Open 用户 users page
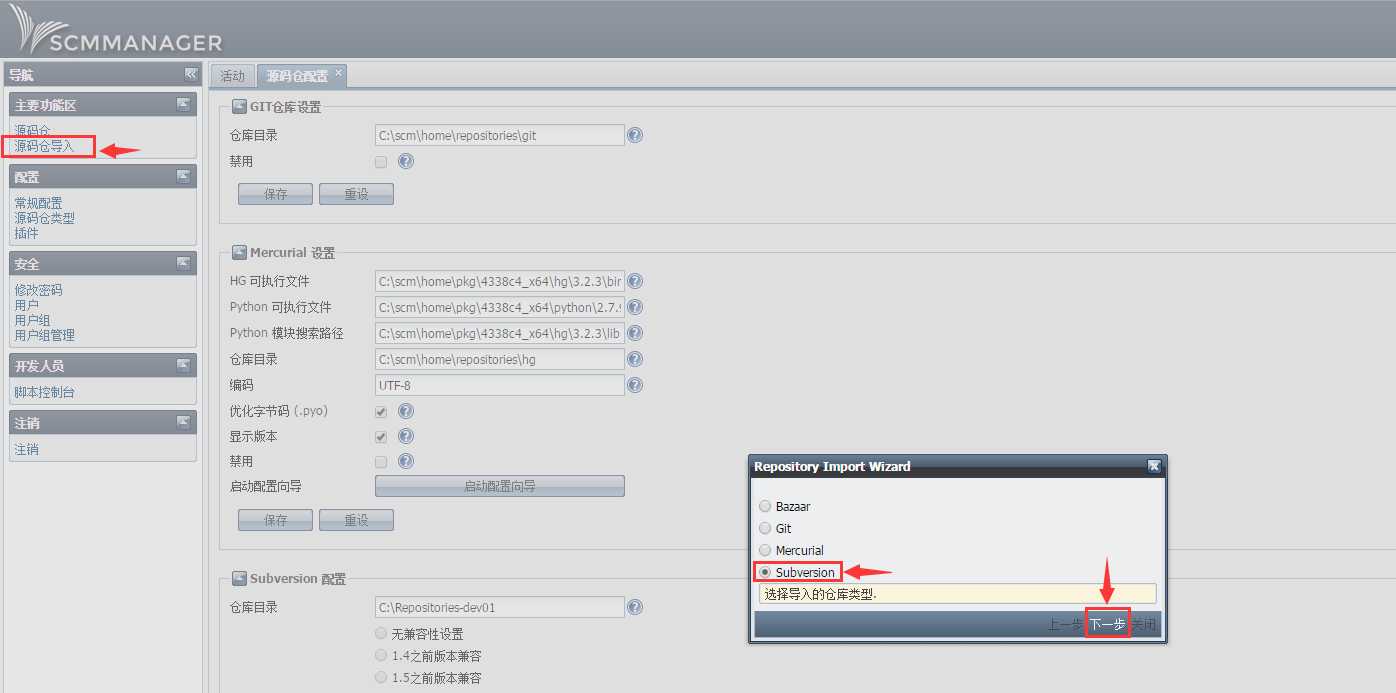The image size is (1396, 693). coord(26,305)
